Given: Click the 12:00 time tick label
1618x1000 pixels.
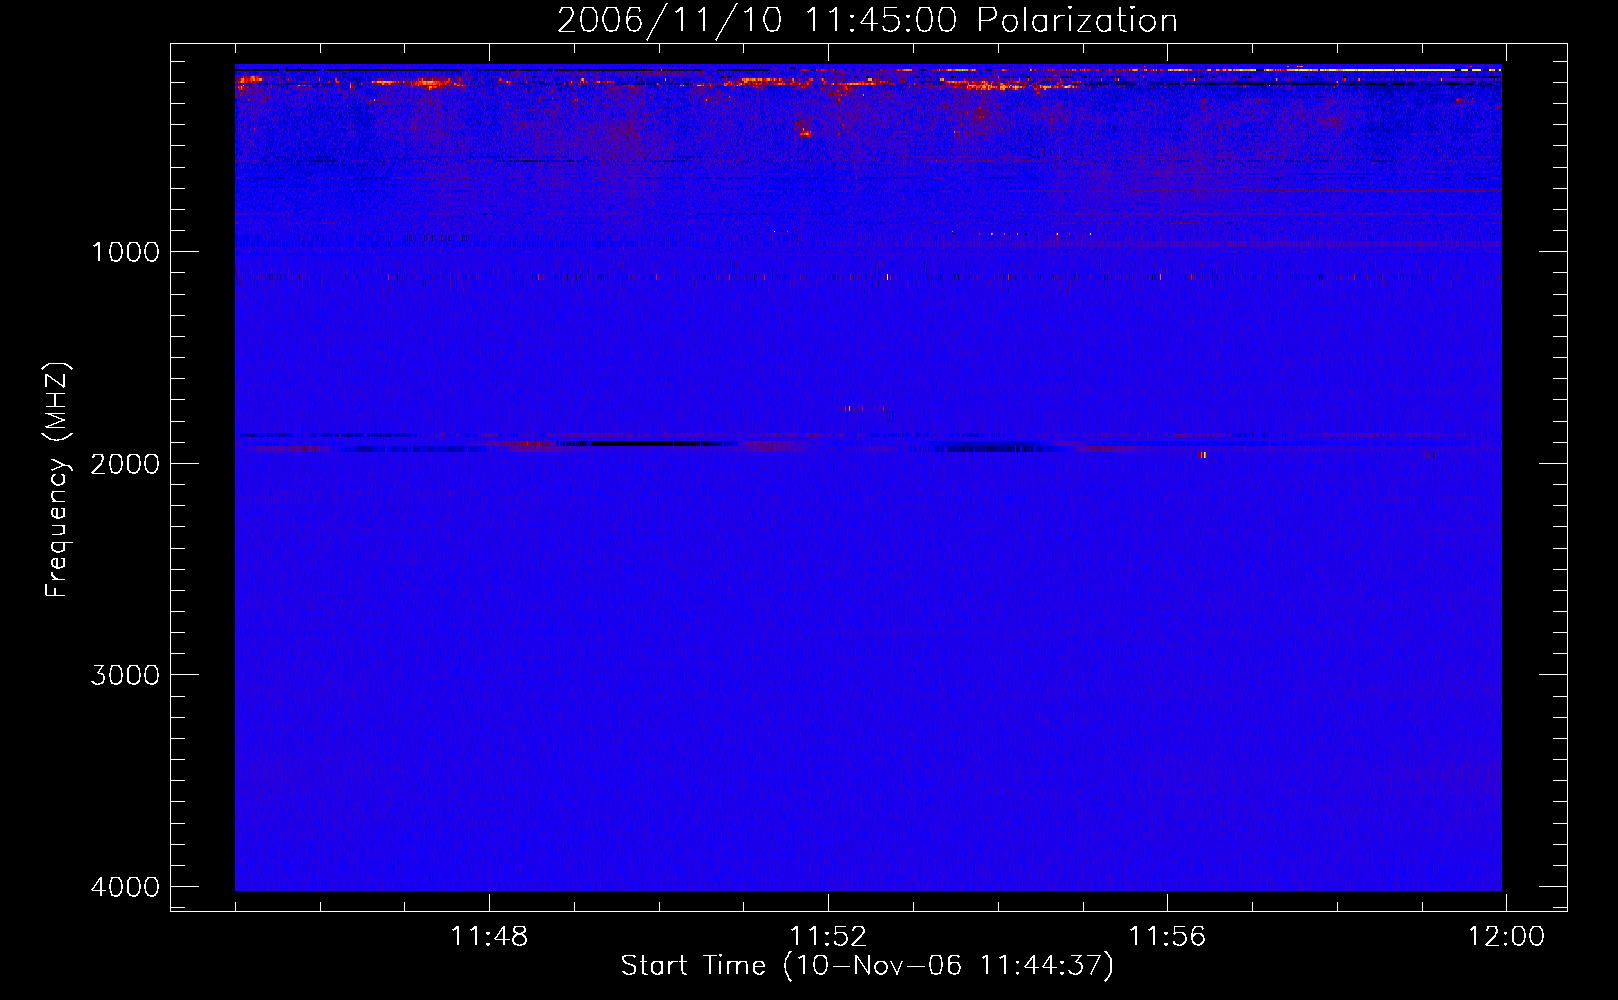Looking at the screenshot, I should (x=1506, y=937).
